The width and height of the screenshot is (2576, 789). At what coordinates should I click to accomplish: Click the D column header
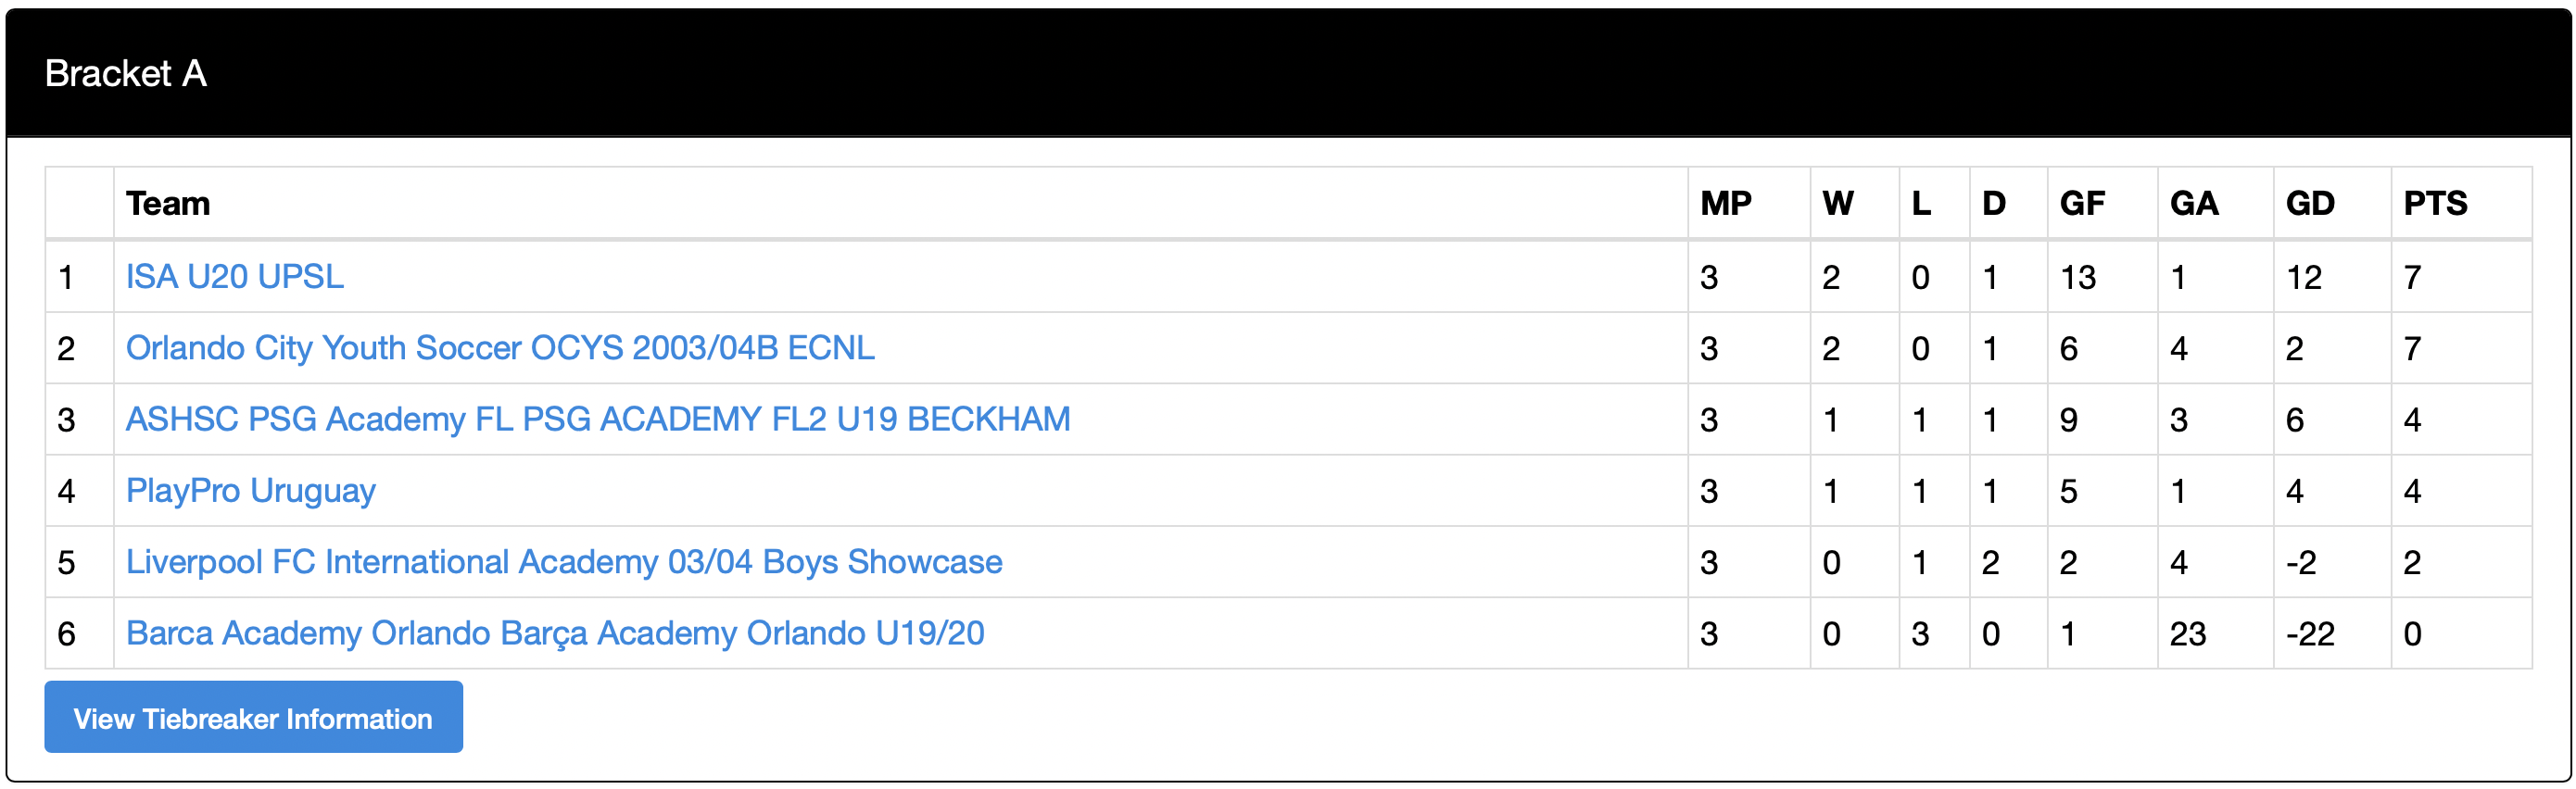1994,203
